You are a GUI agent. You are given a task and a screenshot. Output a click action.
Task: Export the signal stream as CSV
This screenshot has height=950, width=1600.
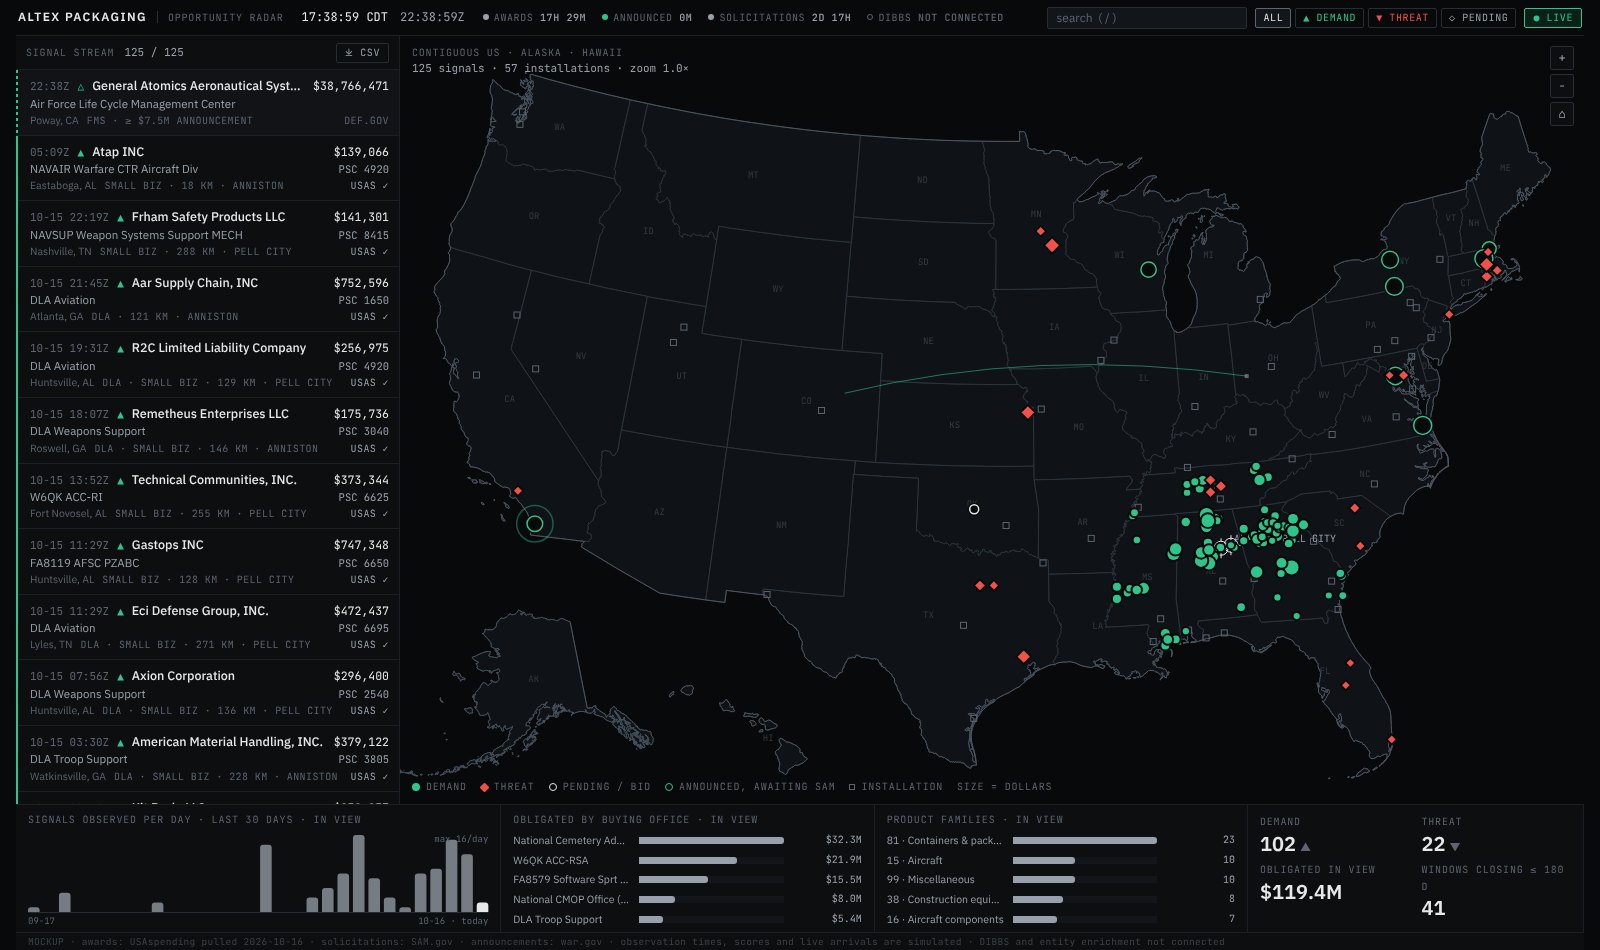pyautogui.click(x=362, y=52)
